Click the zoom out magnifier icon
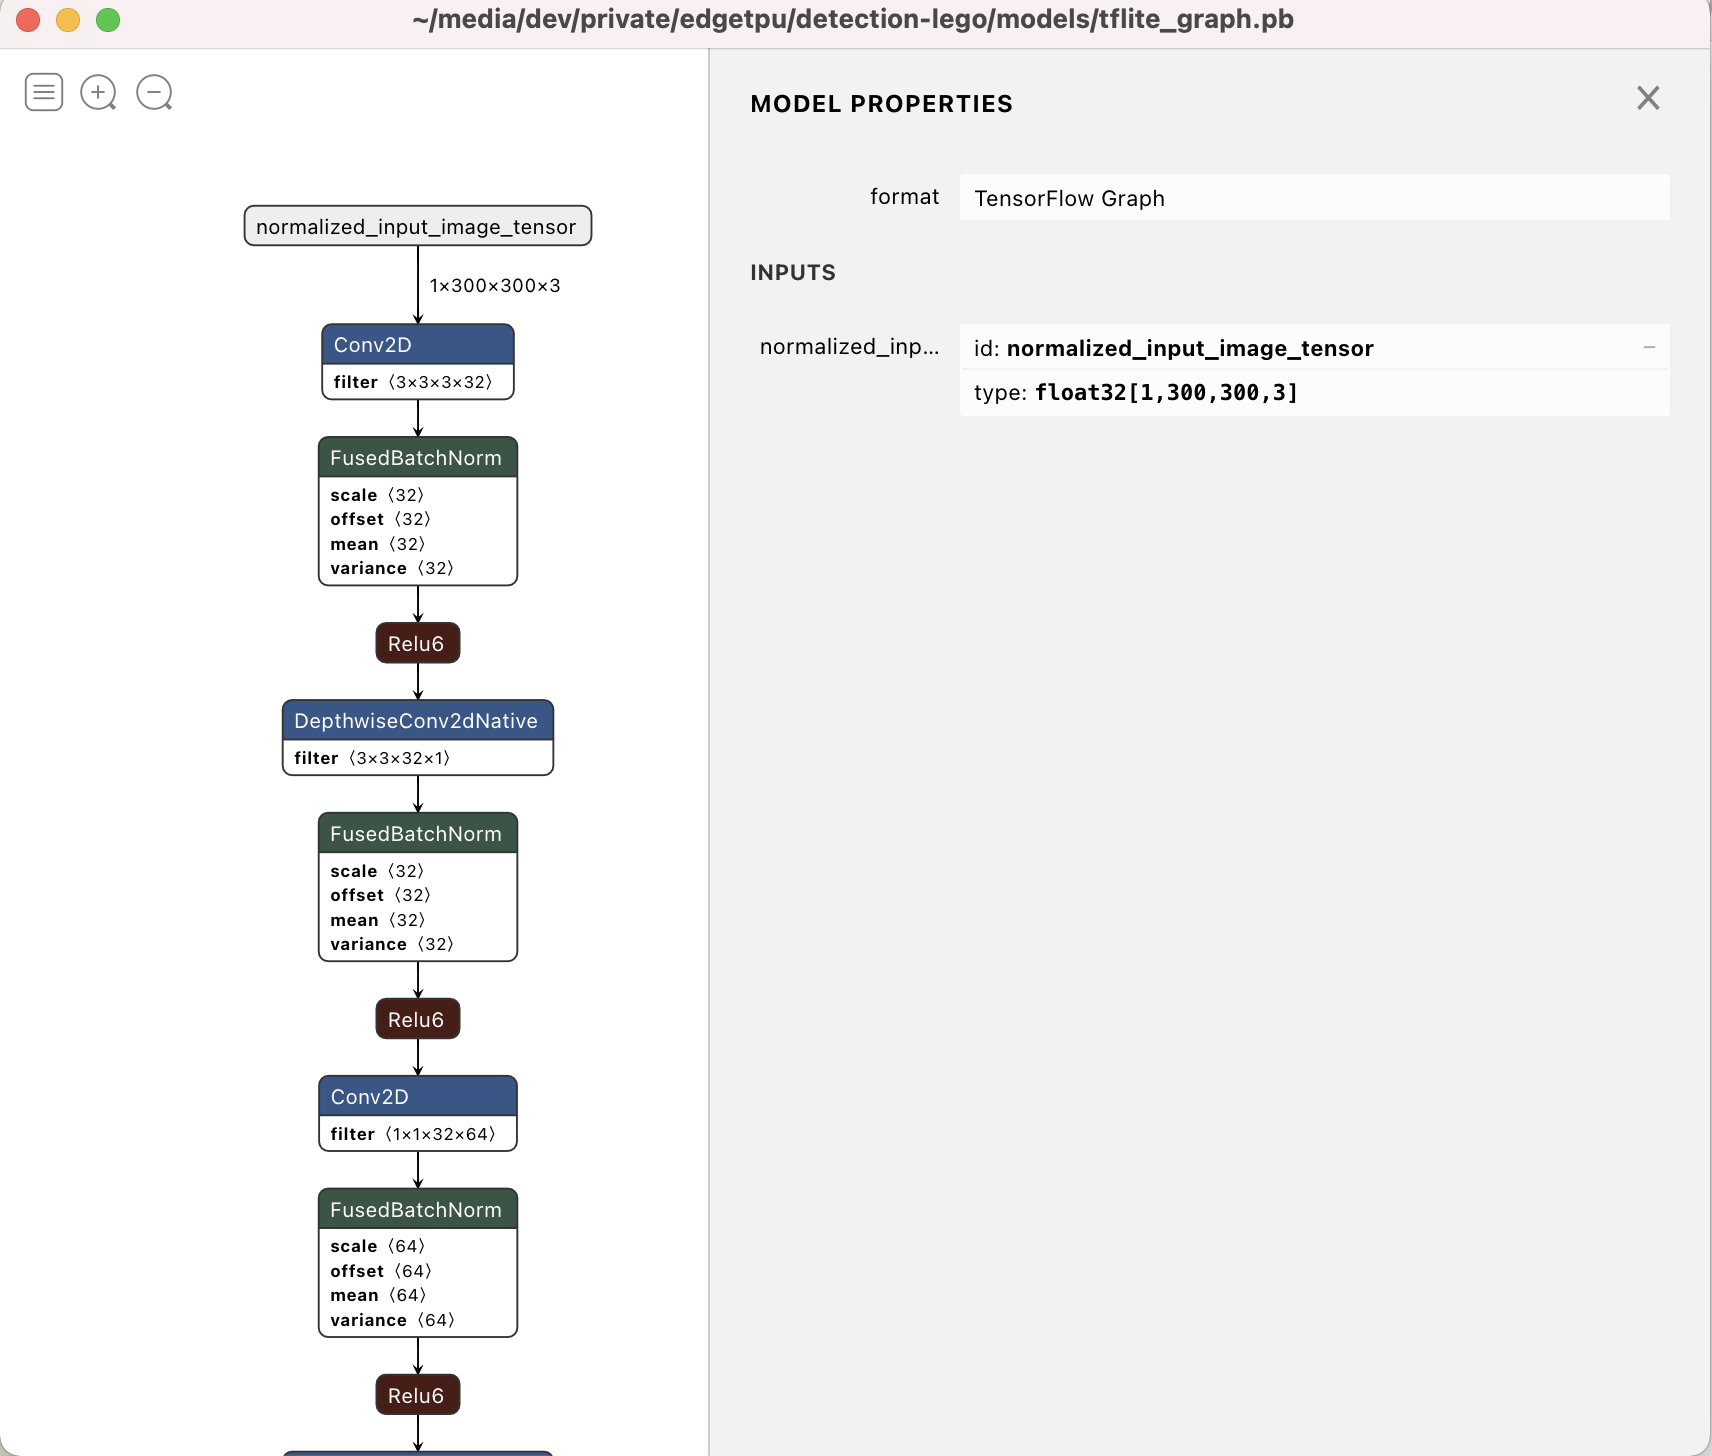The width and height of the screenshot is (1712, 1456). [154, 92]
